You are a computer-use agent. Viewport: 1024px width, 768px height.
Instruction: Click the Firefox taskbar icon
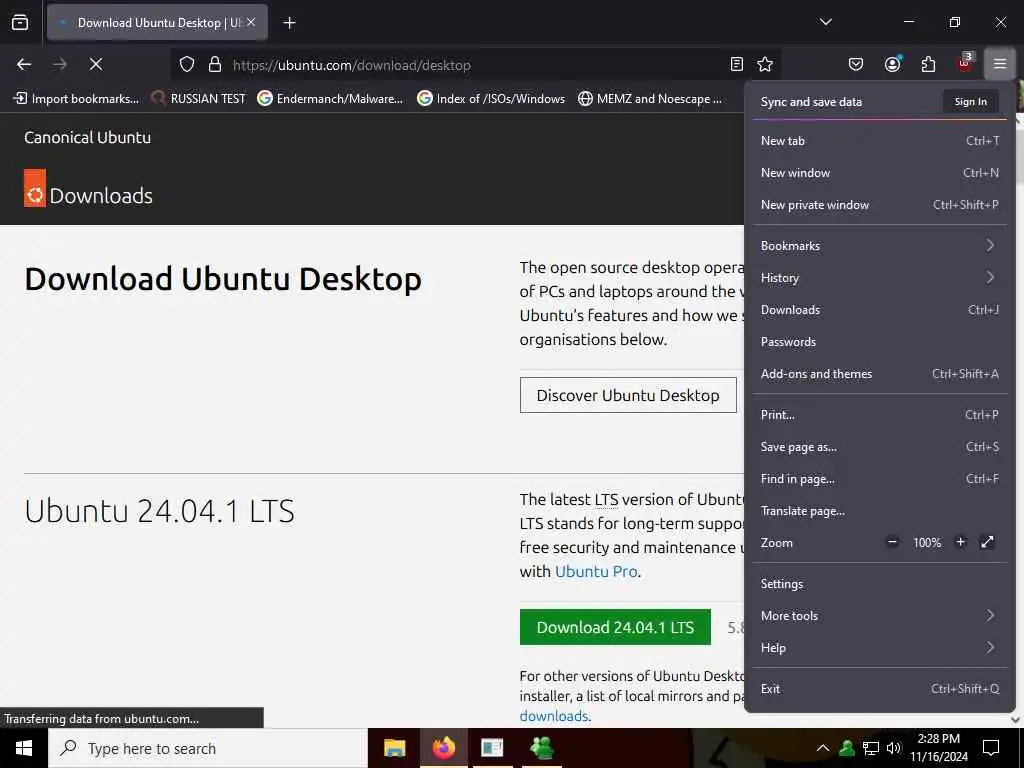coord(443,748)
